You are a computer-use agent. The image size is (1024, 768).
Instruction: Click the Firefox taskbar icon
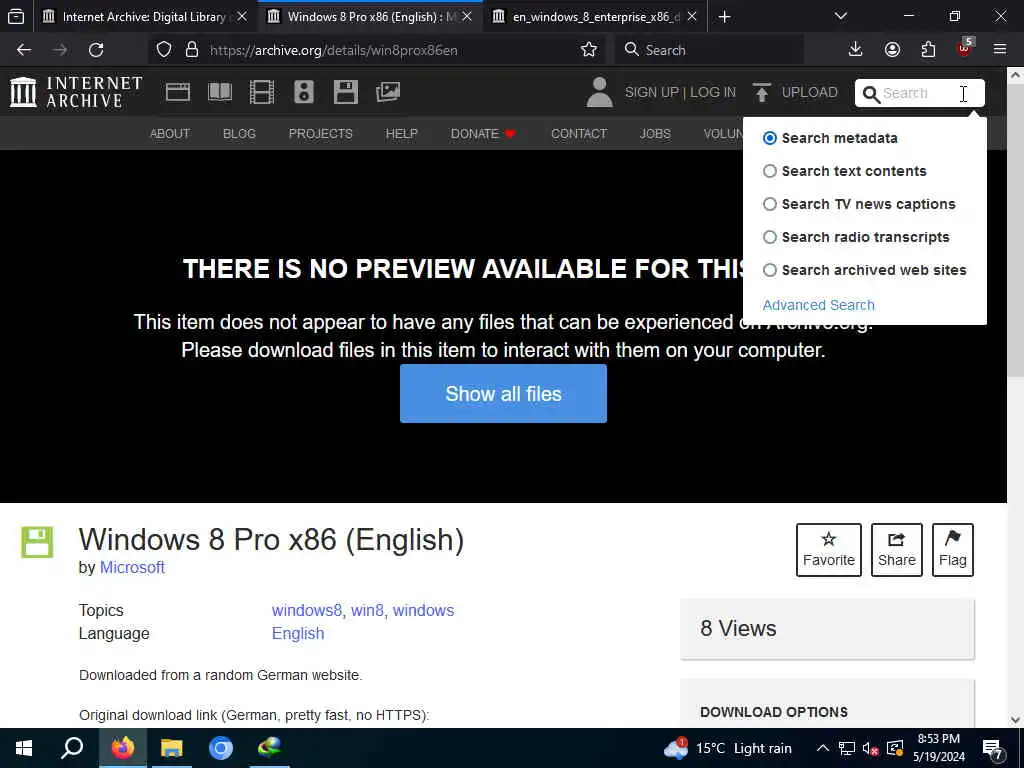(123, 748)
